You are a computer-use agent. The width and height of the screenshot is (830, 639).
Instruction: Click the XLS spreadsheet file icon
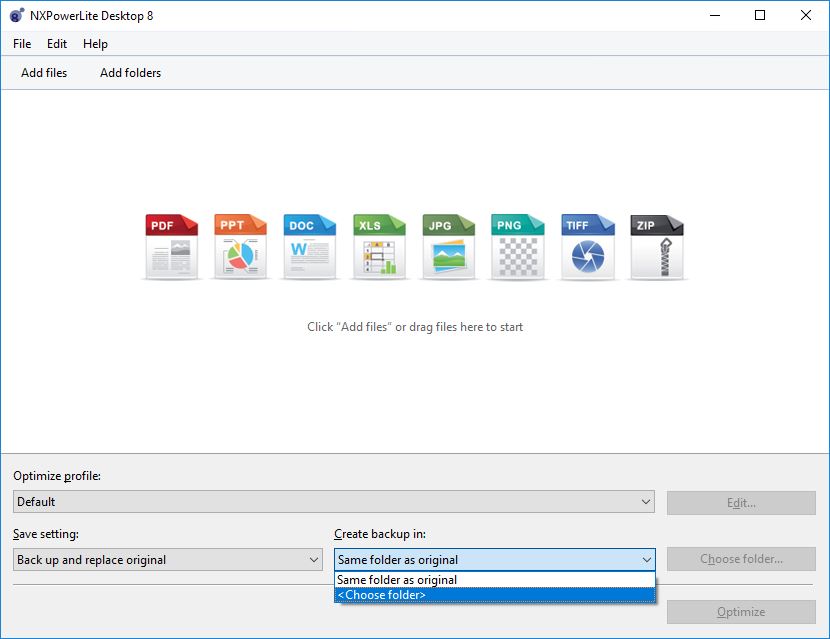pos(379,247)
